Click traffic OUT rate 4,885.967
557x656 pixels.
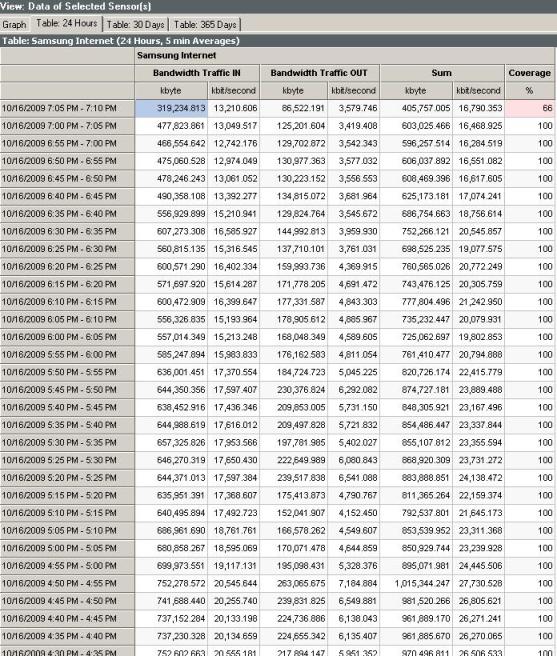(358, 319)
